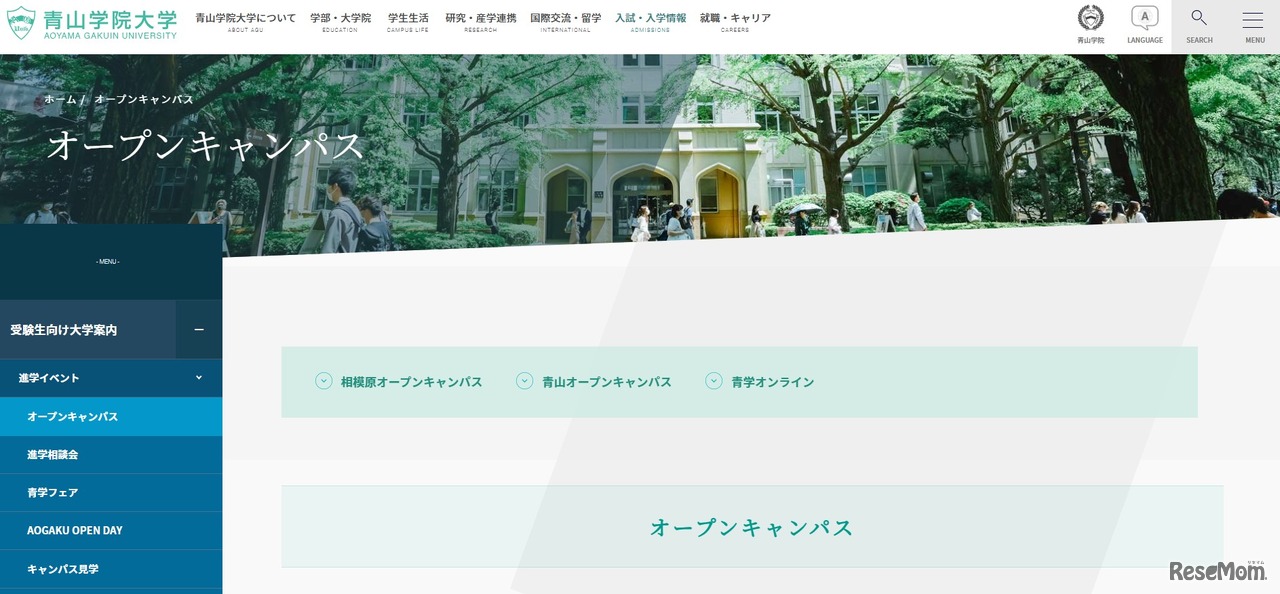Click the オープンキャンパス breadcrumb text
Image resolution: width=1280 pixels, height=594 pixels.
144,100
